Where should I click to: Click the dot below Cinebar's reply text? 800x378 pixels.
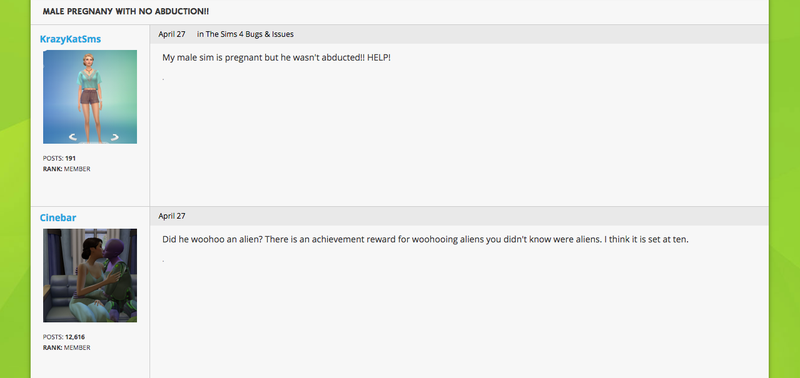163,261
